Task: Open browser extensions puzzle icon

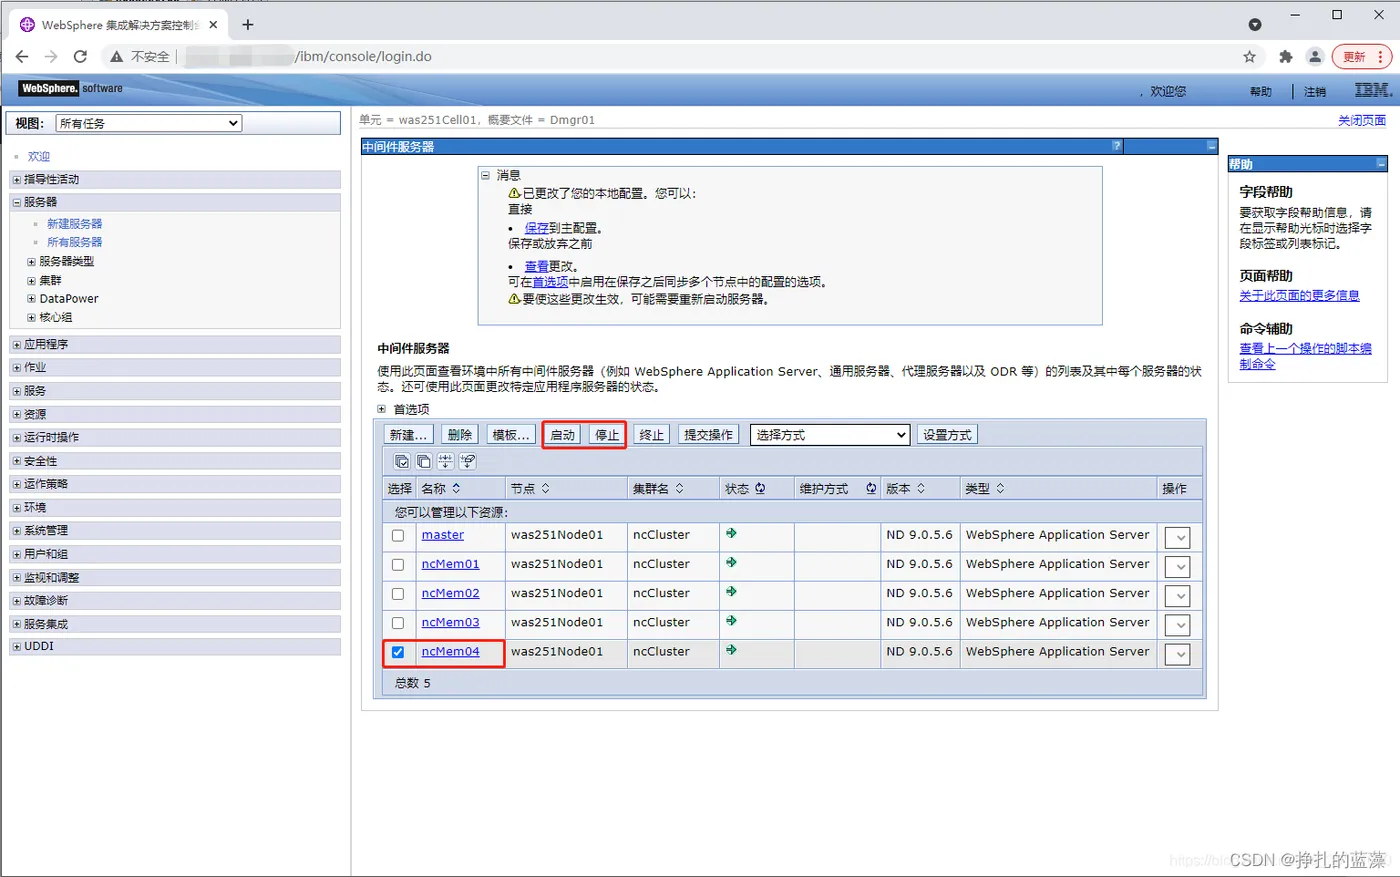Action: click(x=1285, y=57)
